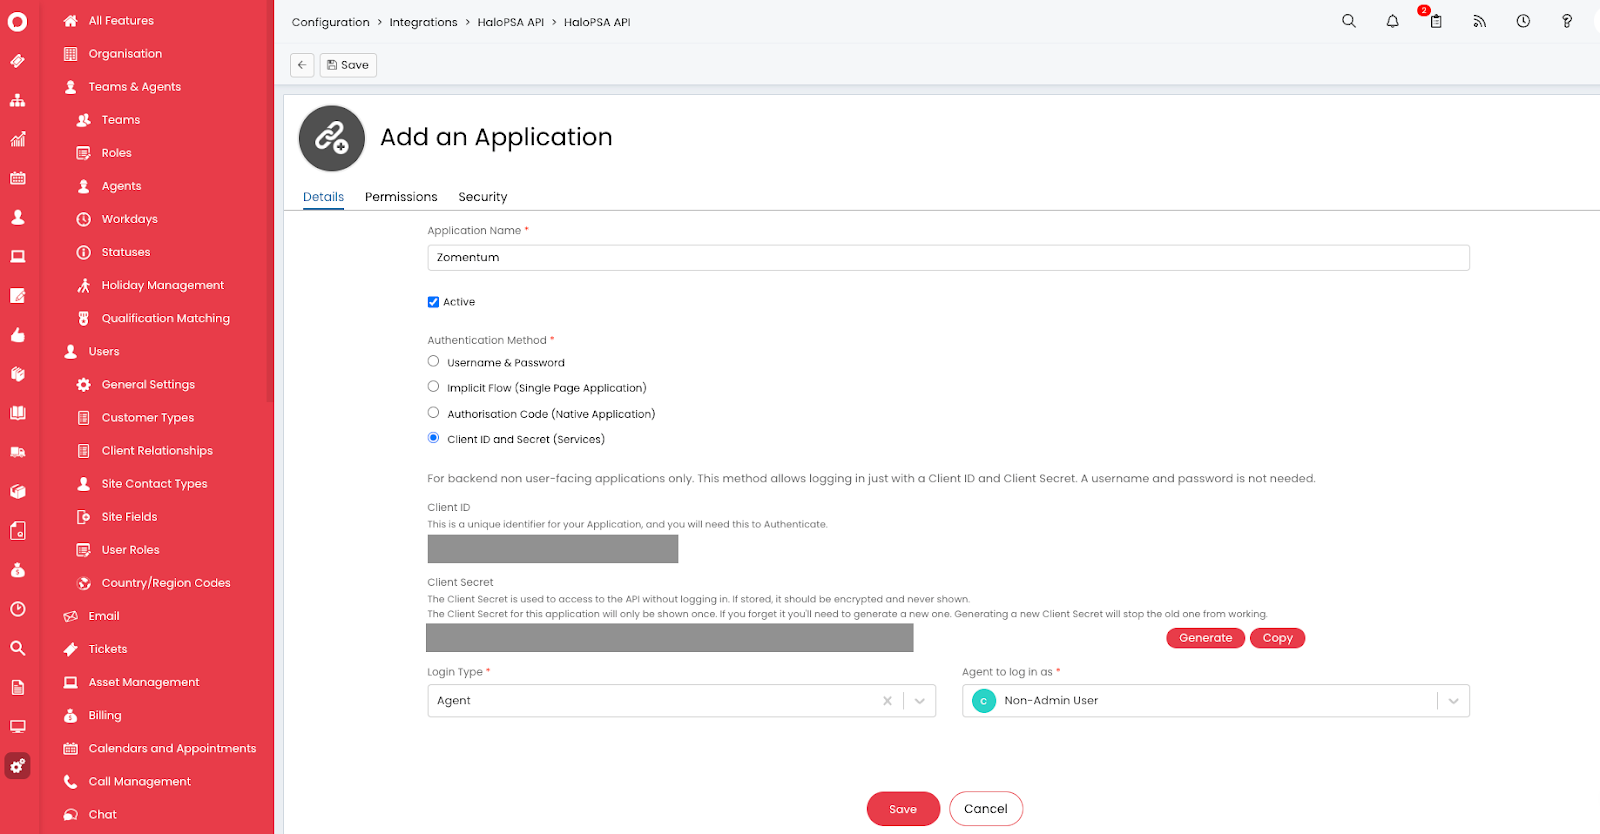This screenshot has height=834, width=1600.
Task: Click the red Save button at bottom
Action: point(903,809)
